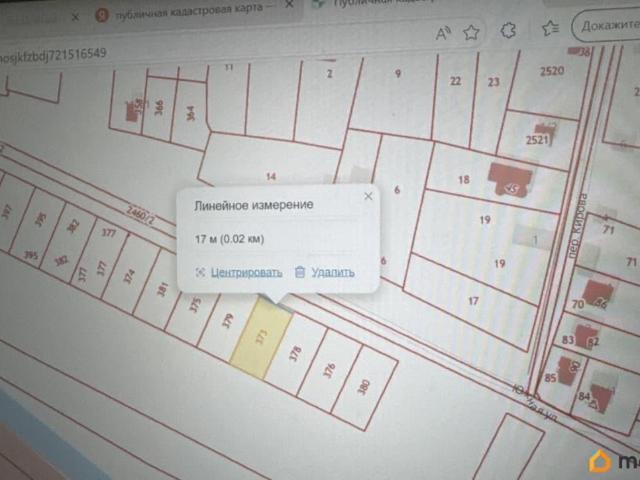Select parcel 378 on the map

(296, 353)
